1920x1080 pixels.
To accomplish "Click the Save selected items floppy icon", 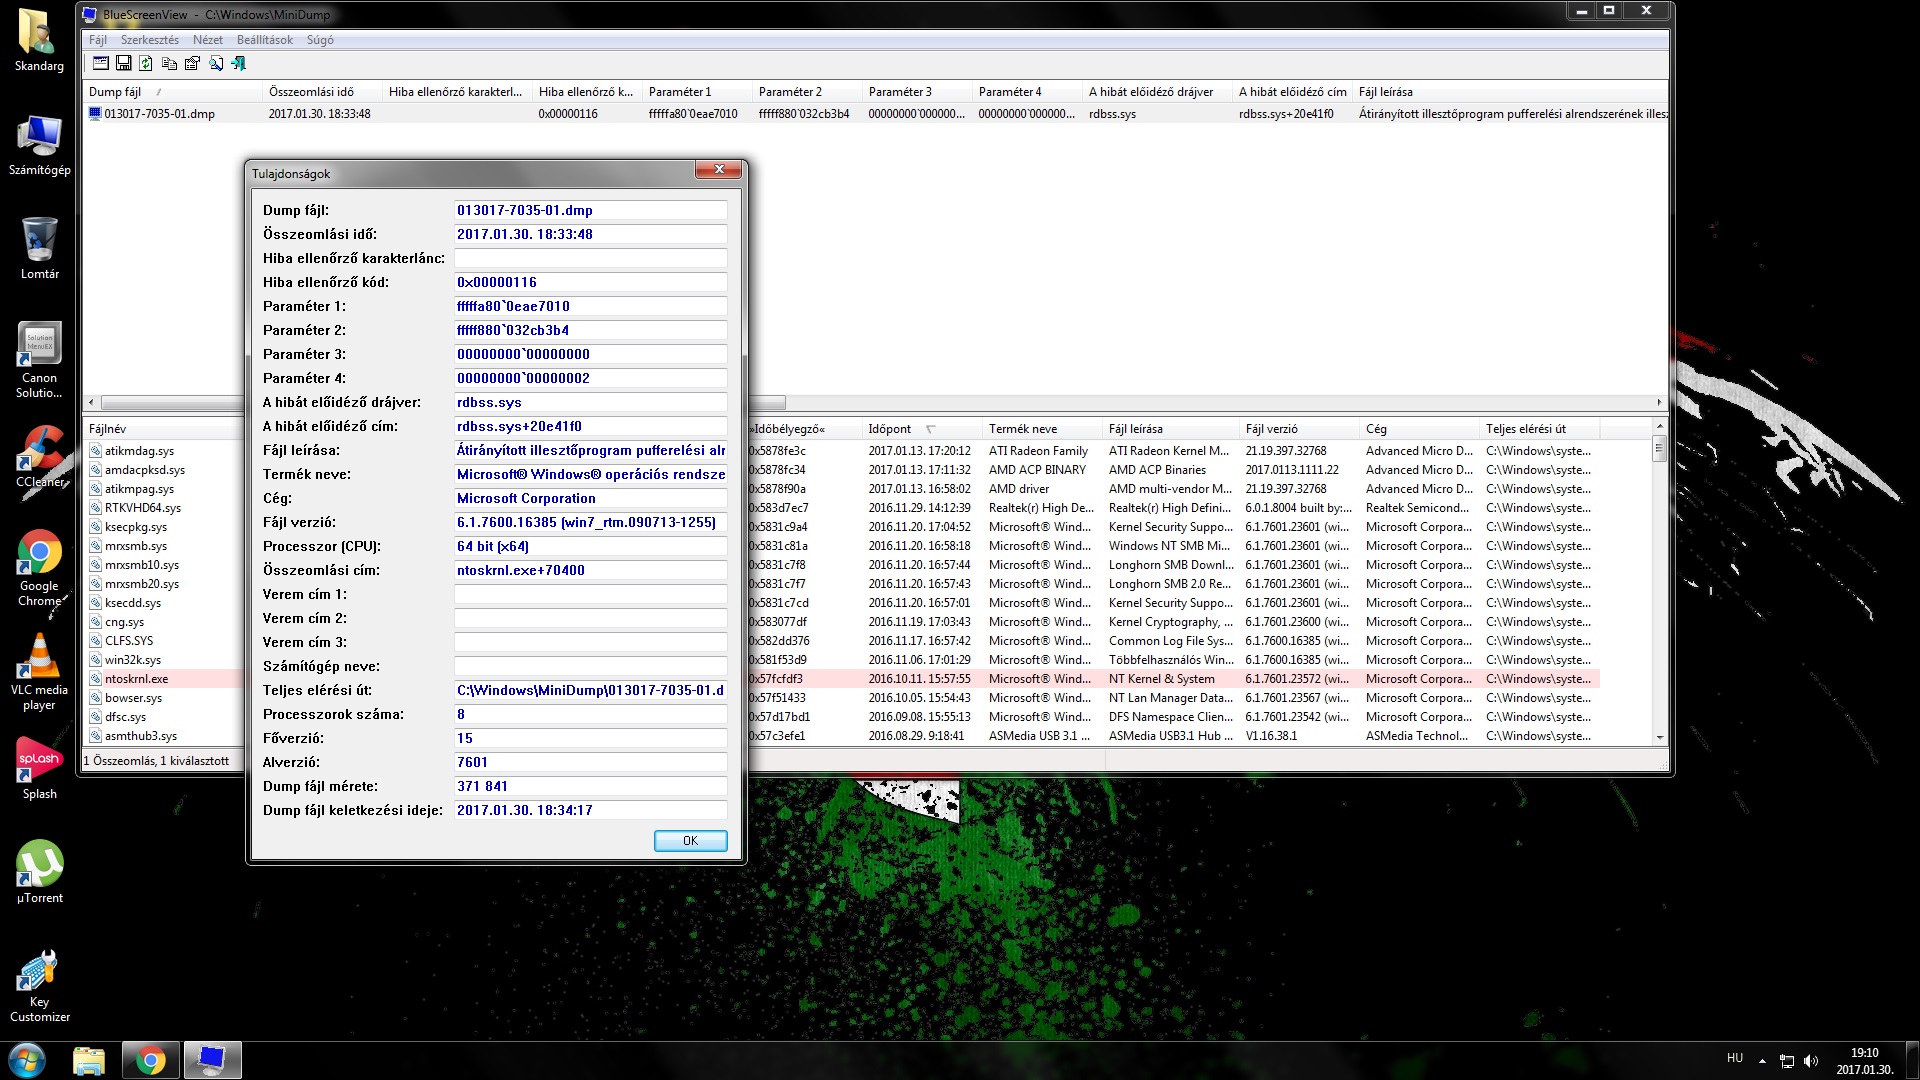I will click(x=124, y=63).
